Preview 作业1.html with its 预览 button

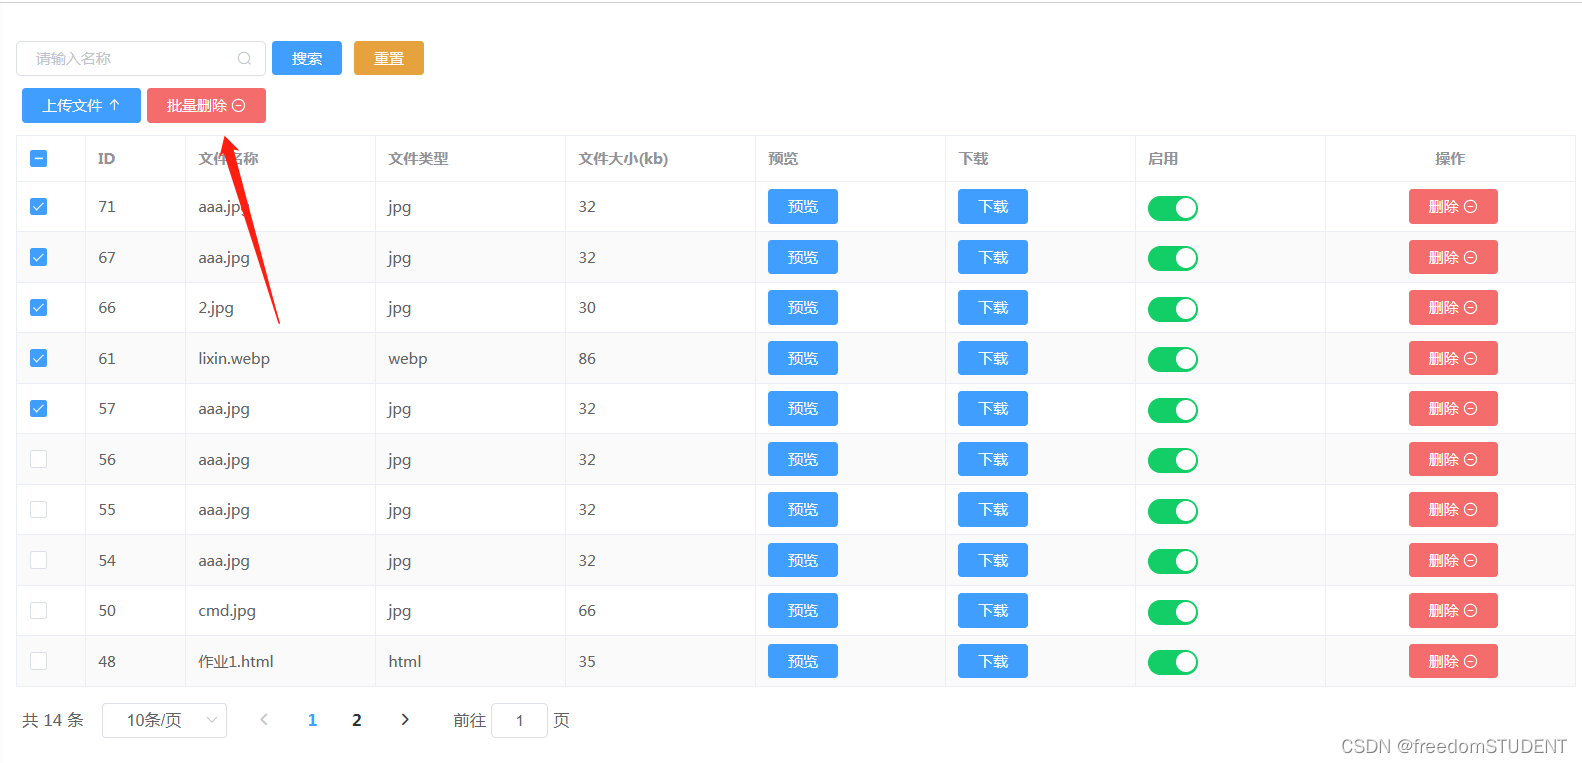803,661
